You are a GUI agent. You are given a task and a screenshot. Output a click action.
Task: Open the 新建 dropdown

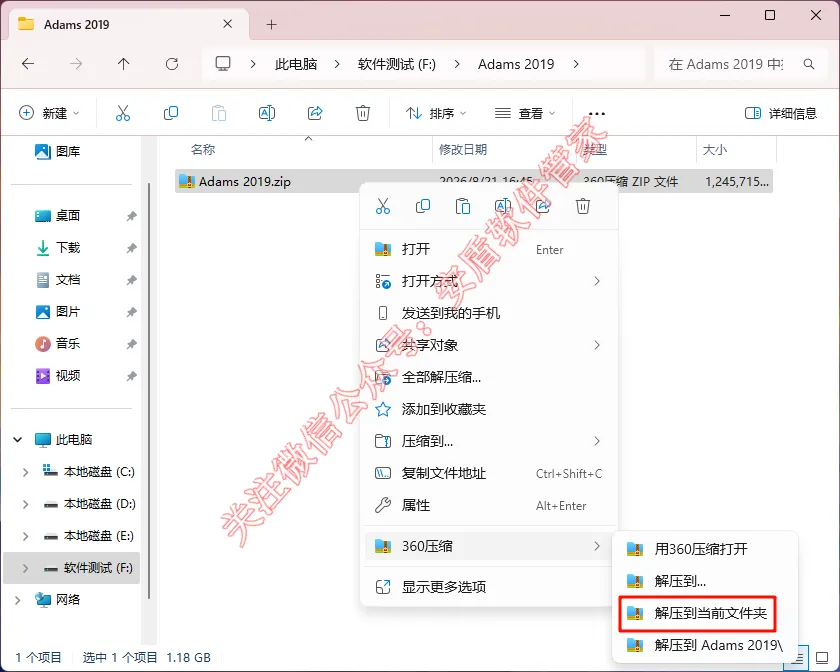[49, 114]
